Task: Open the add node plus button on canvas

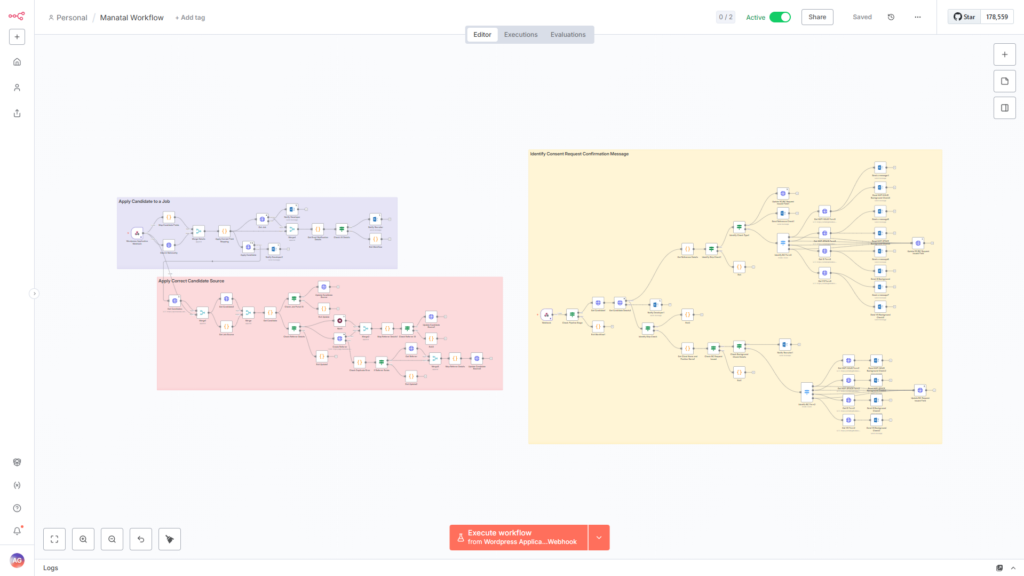Action: pos(1004,54)
